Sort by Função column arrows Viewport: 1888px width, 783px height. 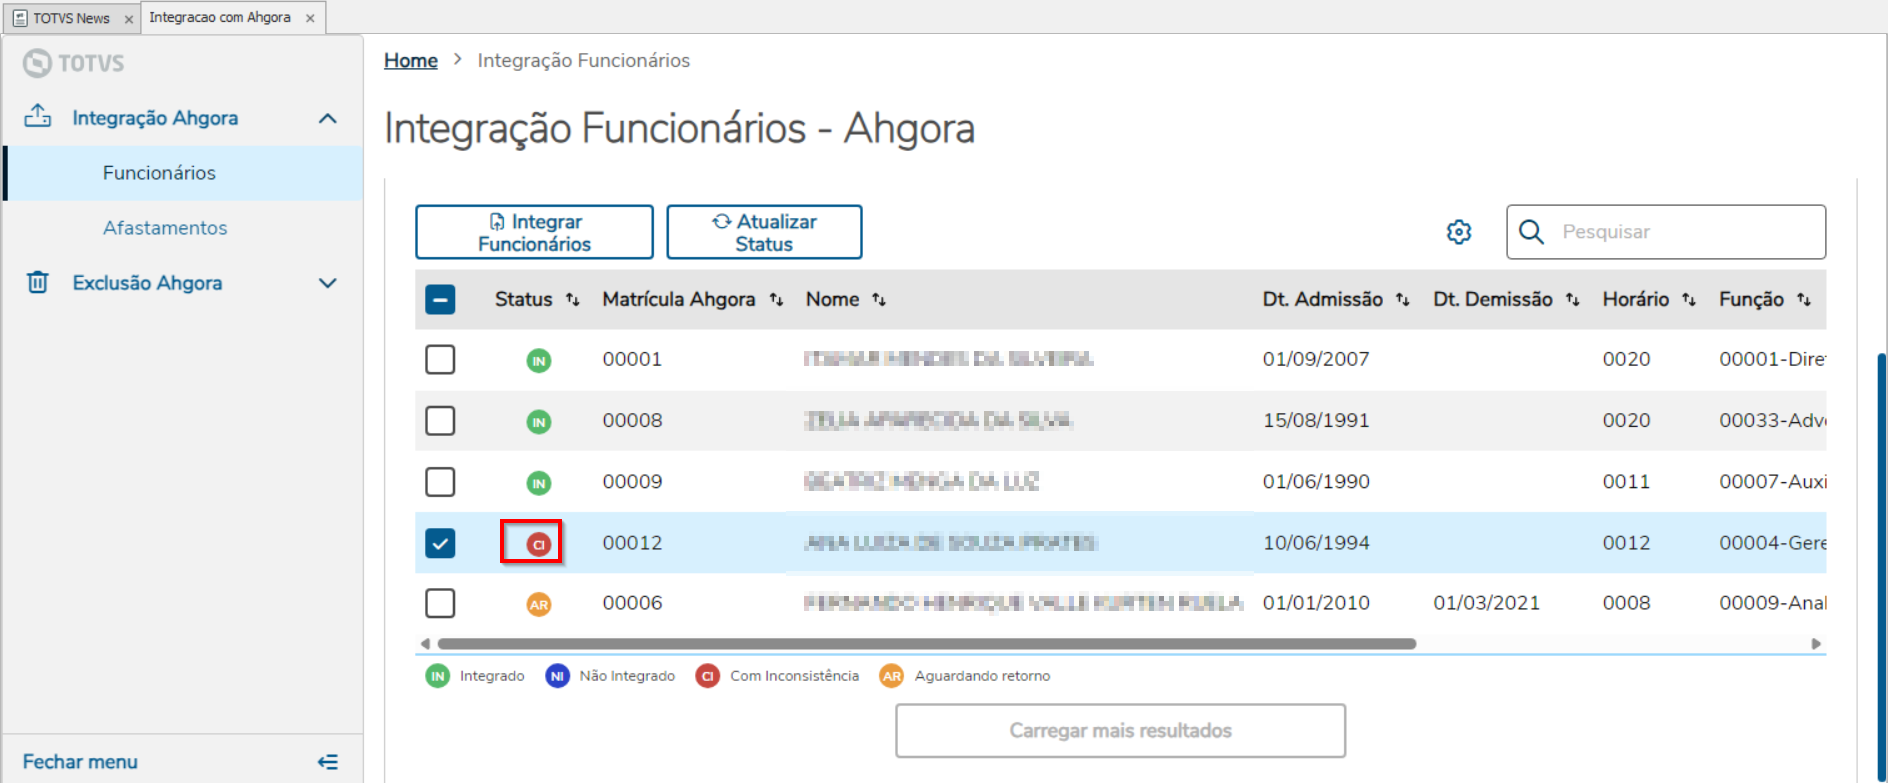pos(1804,299)
